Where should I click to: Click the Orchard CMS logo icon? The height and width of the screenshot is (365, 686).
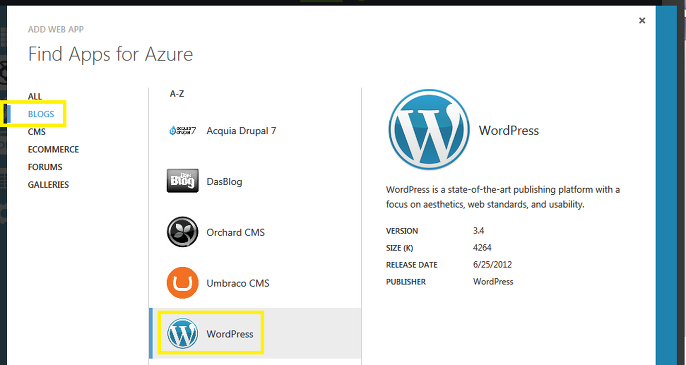coord(182,232)
